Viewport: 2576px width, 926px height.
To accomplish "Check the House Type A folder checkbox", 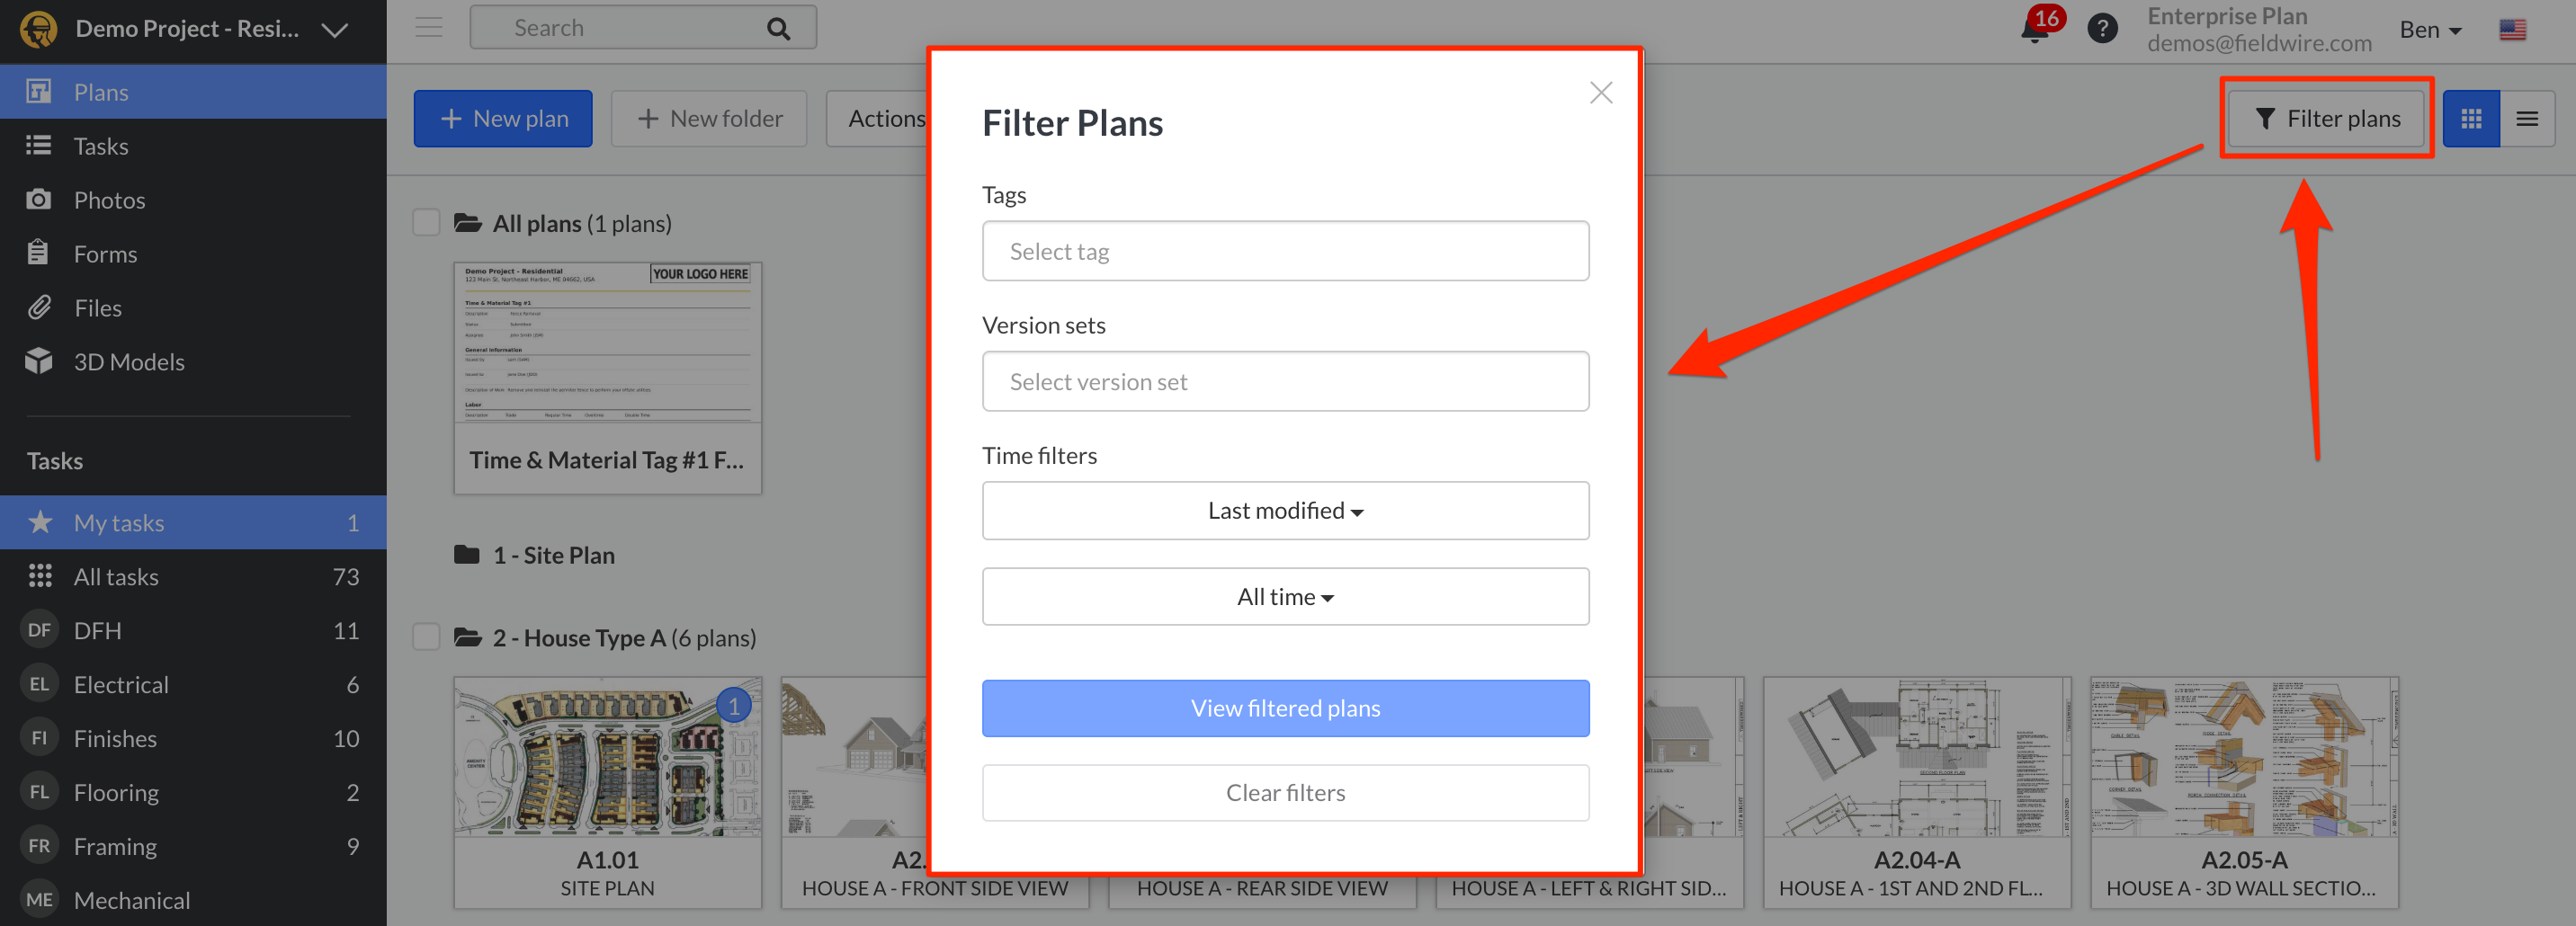I will (427, 637).
